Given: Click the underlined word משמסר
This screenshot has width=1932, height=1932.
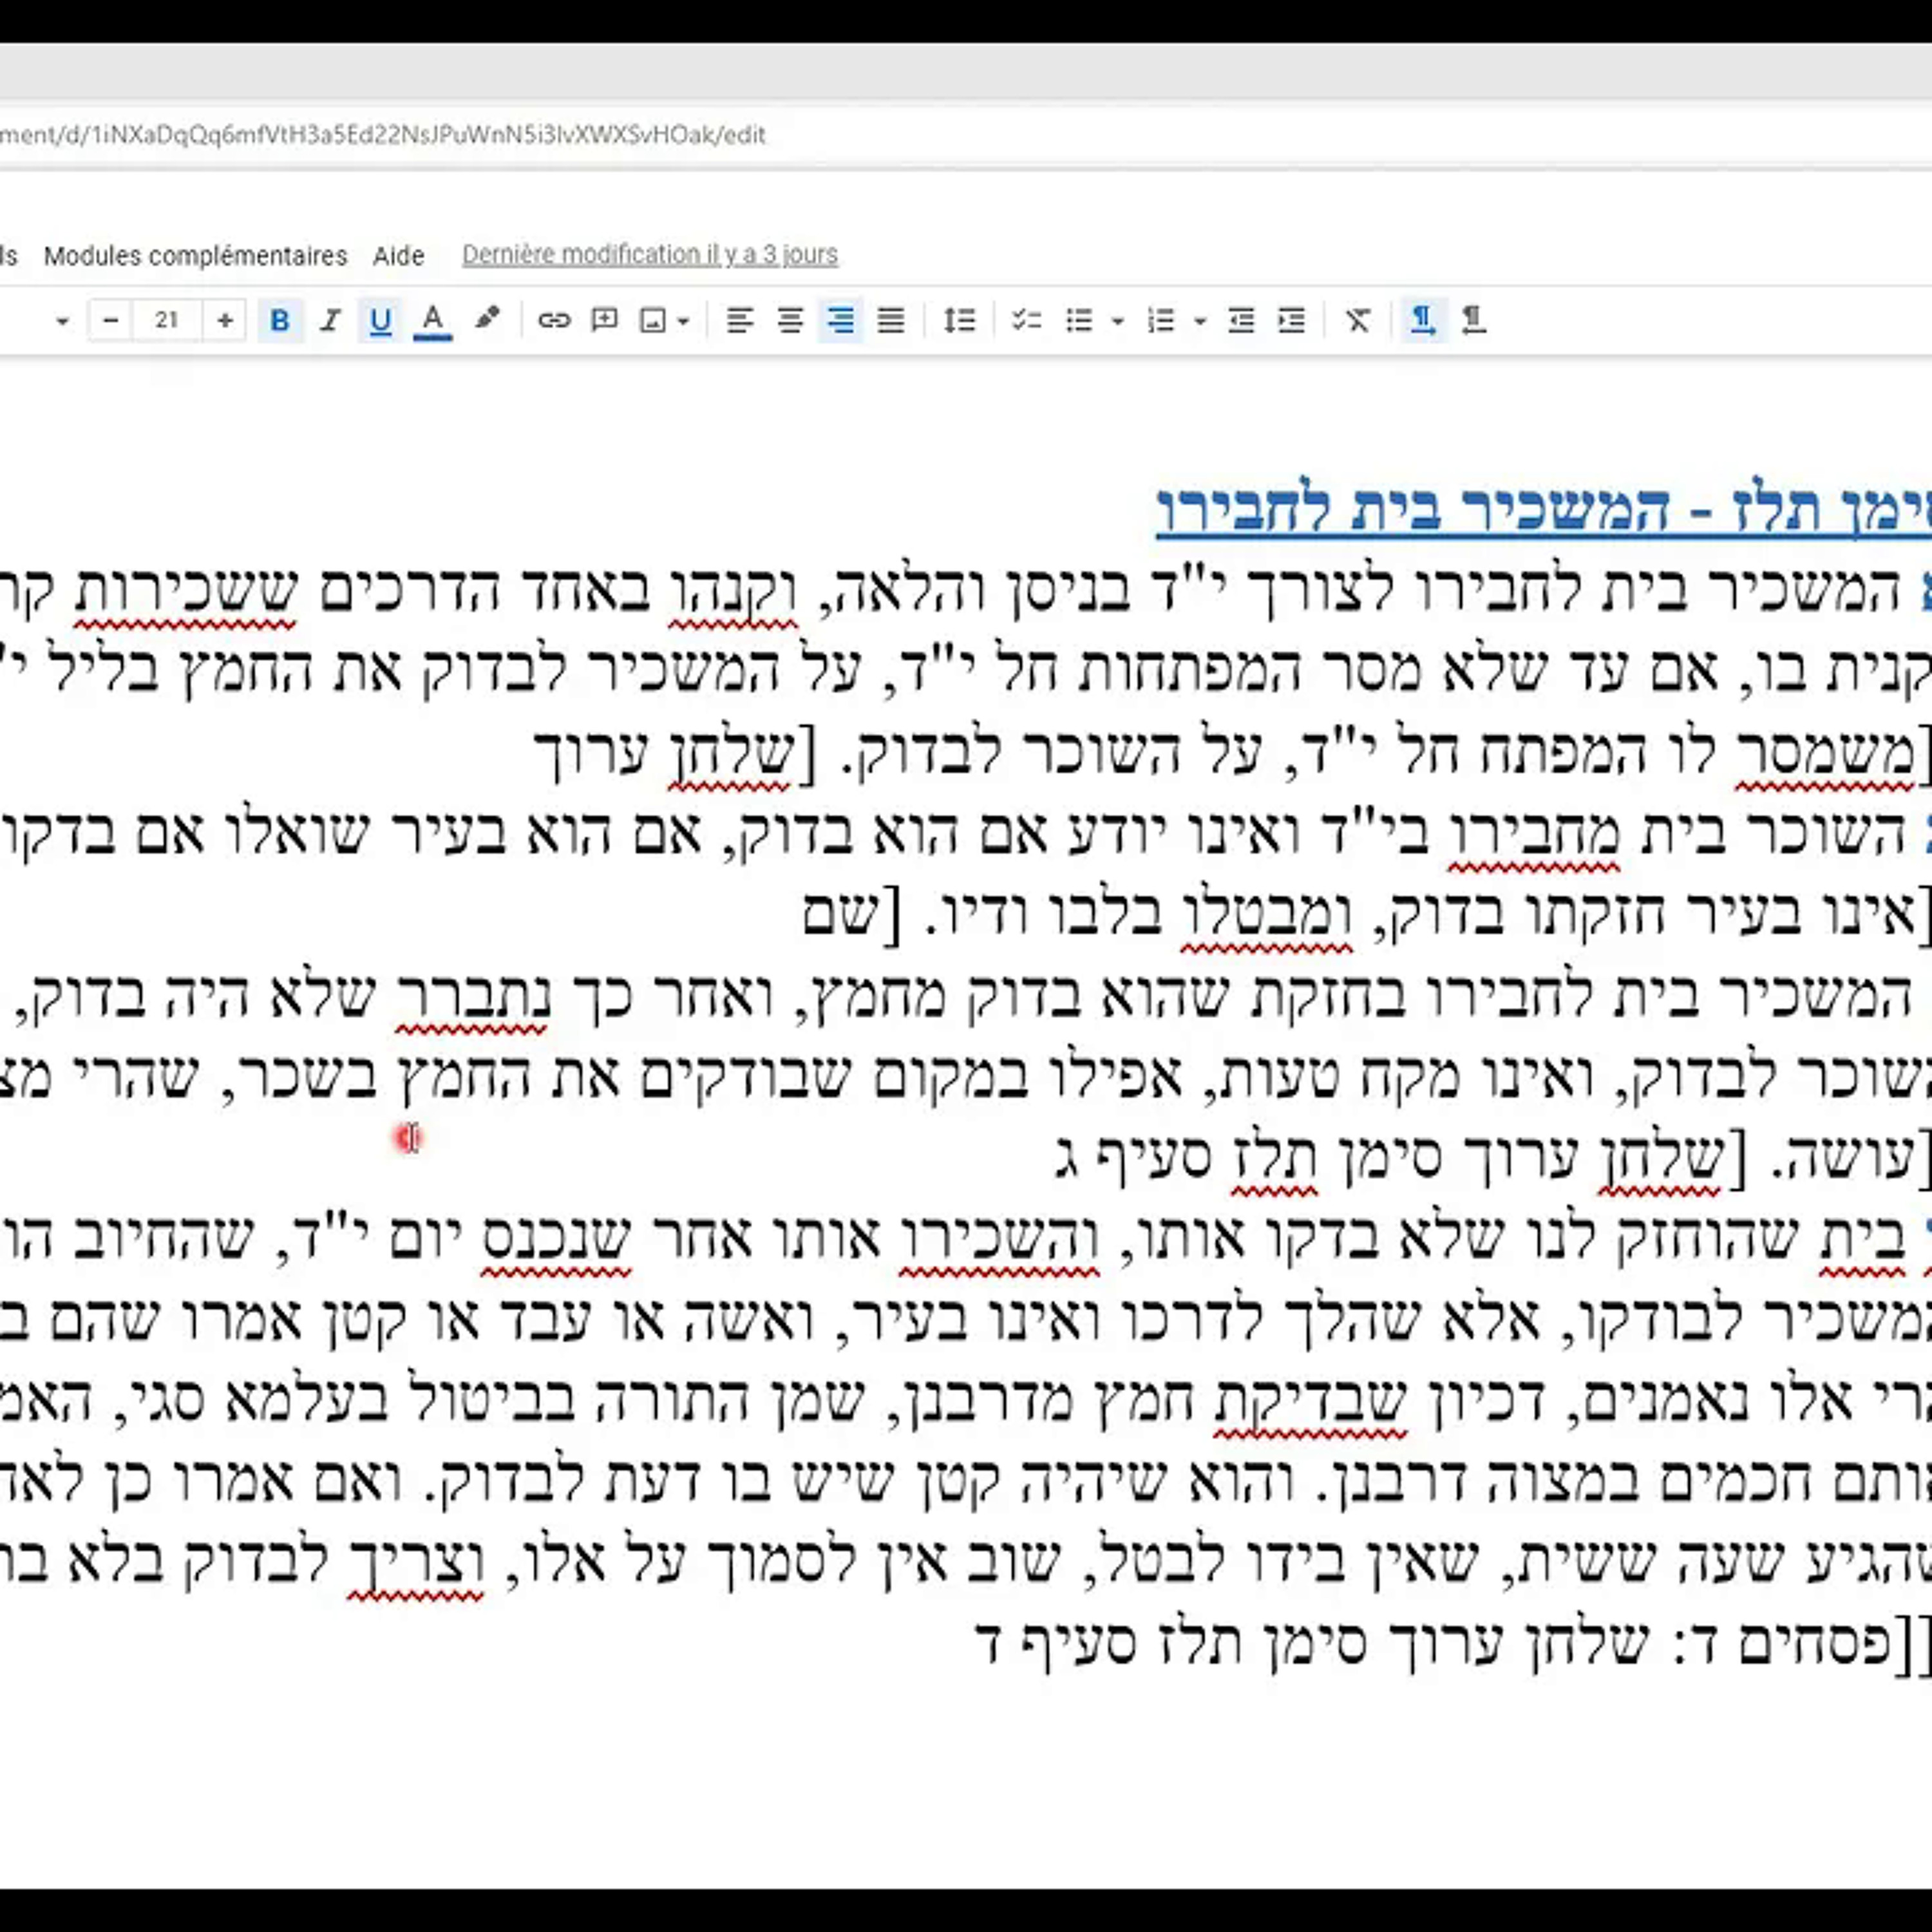Looking at the screenshot, I should (1825, 752).
